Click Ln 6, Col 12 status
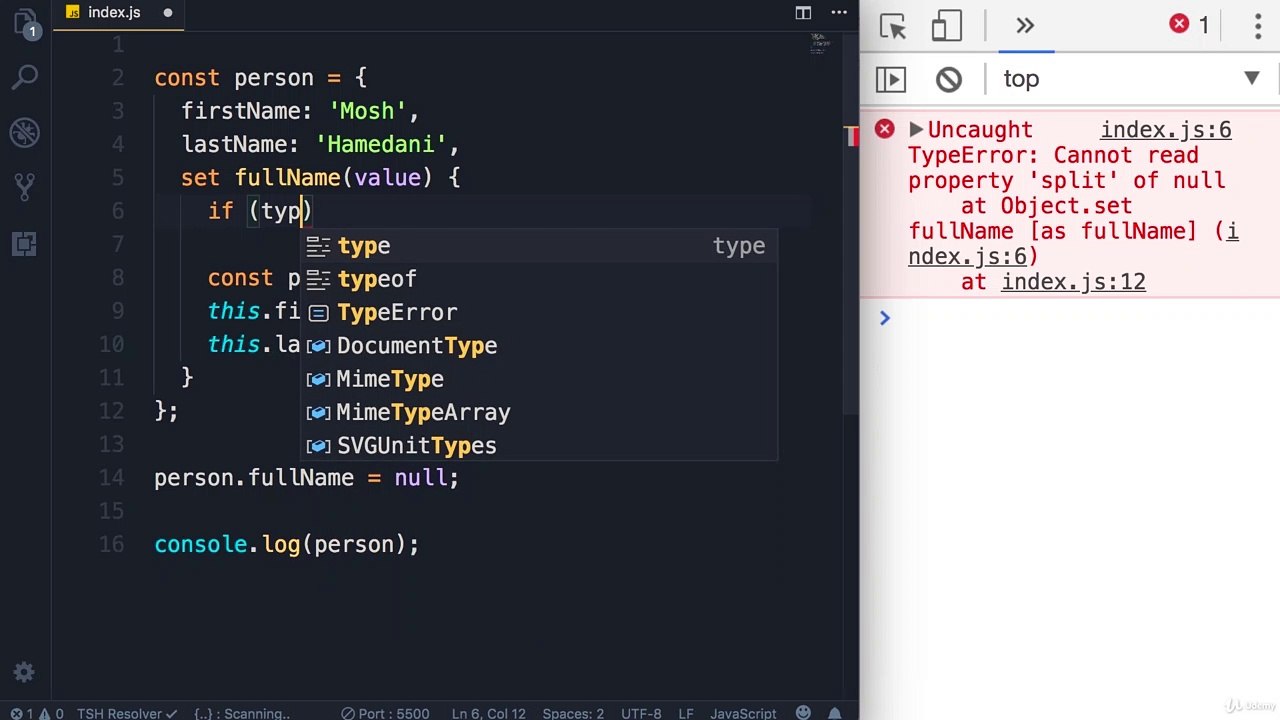Screen dimensions: 1280x720 pyautogui.click(x=488, y=713)
